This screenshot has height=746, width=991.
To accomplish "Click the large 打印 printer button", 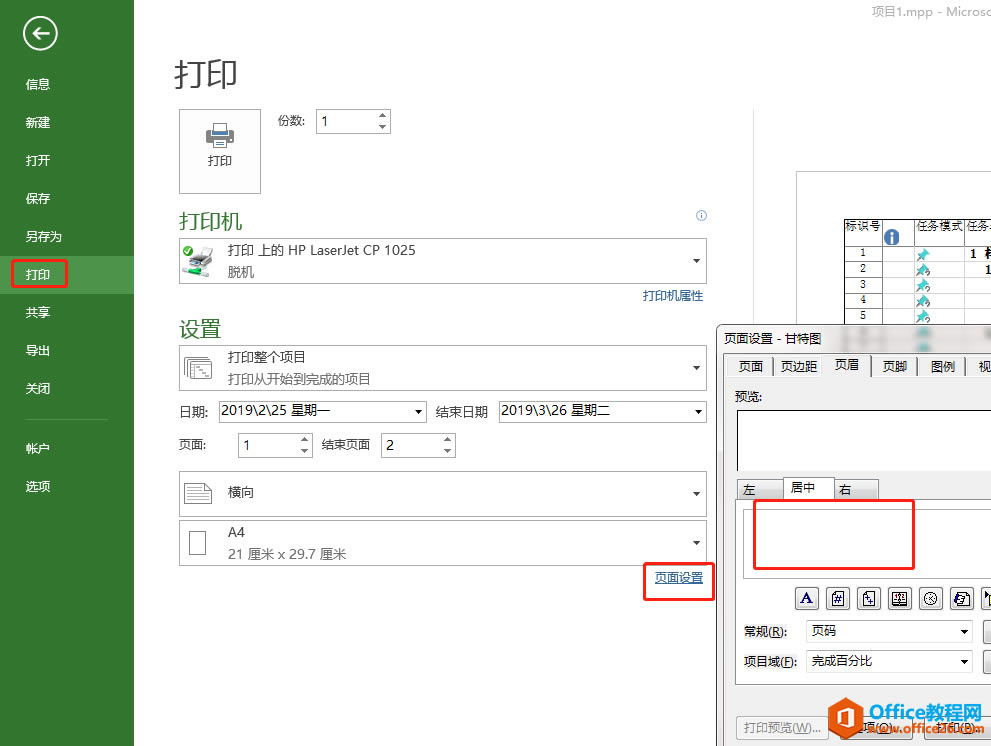I will pyautogui.click(x=220, y=151).
